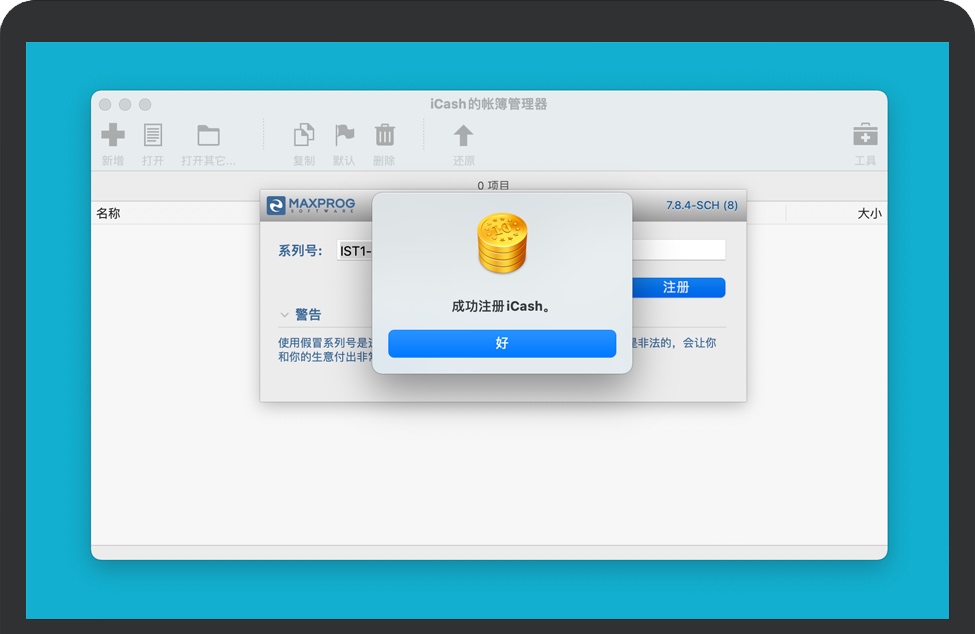Select the 新增 (New) toolbar icon

113,134
